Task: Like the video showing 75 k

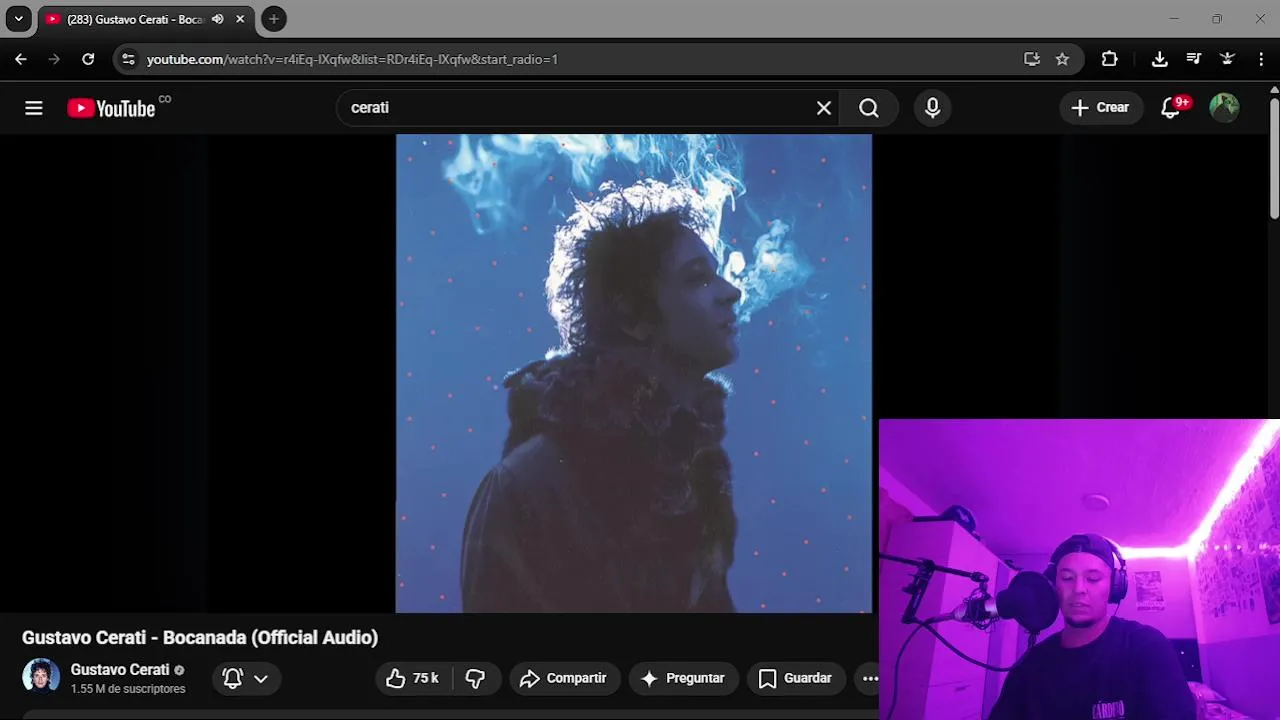Action: [x=412, y=678]
